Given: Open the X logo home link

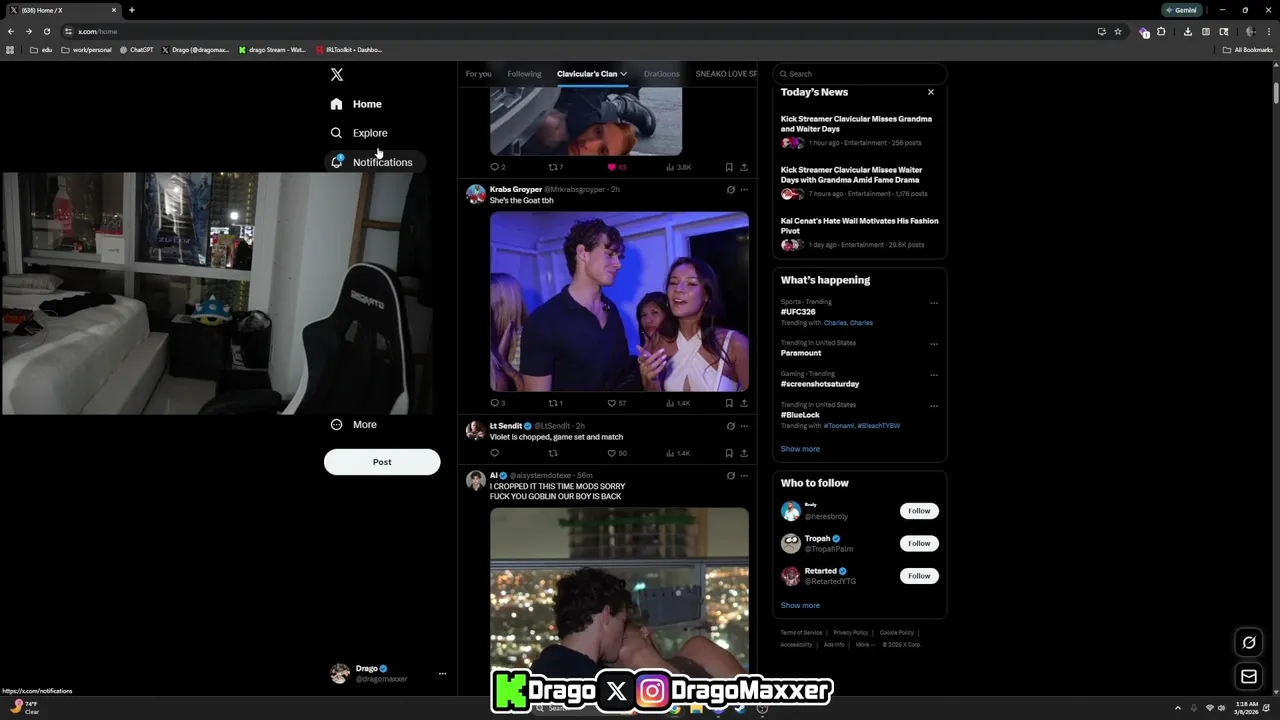Looking at the screenshot, I should [337, 75].
